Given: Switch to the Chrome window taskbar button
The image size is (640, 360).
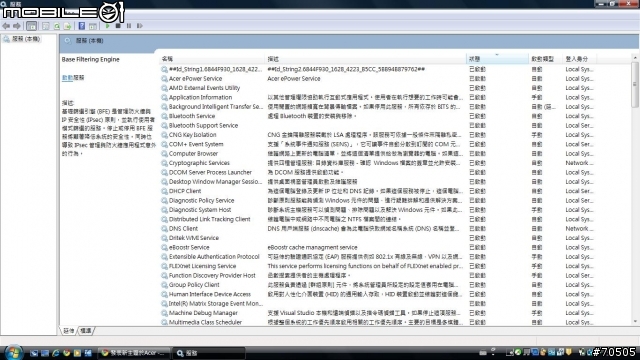Looking at the screenshot, I should (x=135, y=353).
